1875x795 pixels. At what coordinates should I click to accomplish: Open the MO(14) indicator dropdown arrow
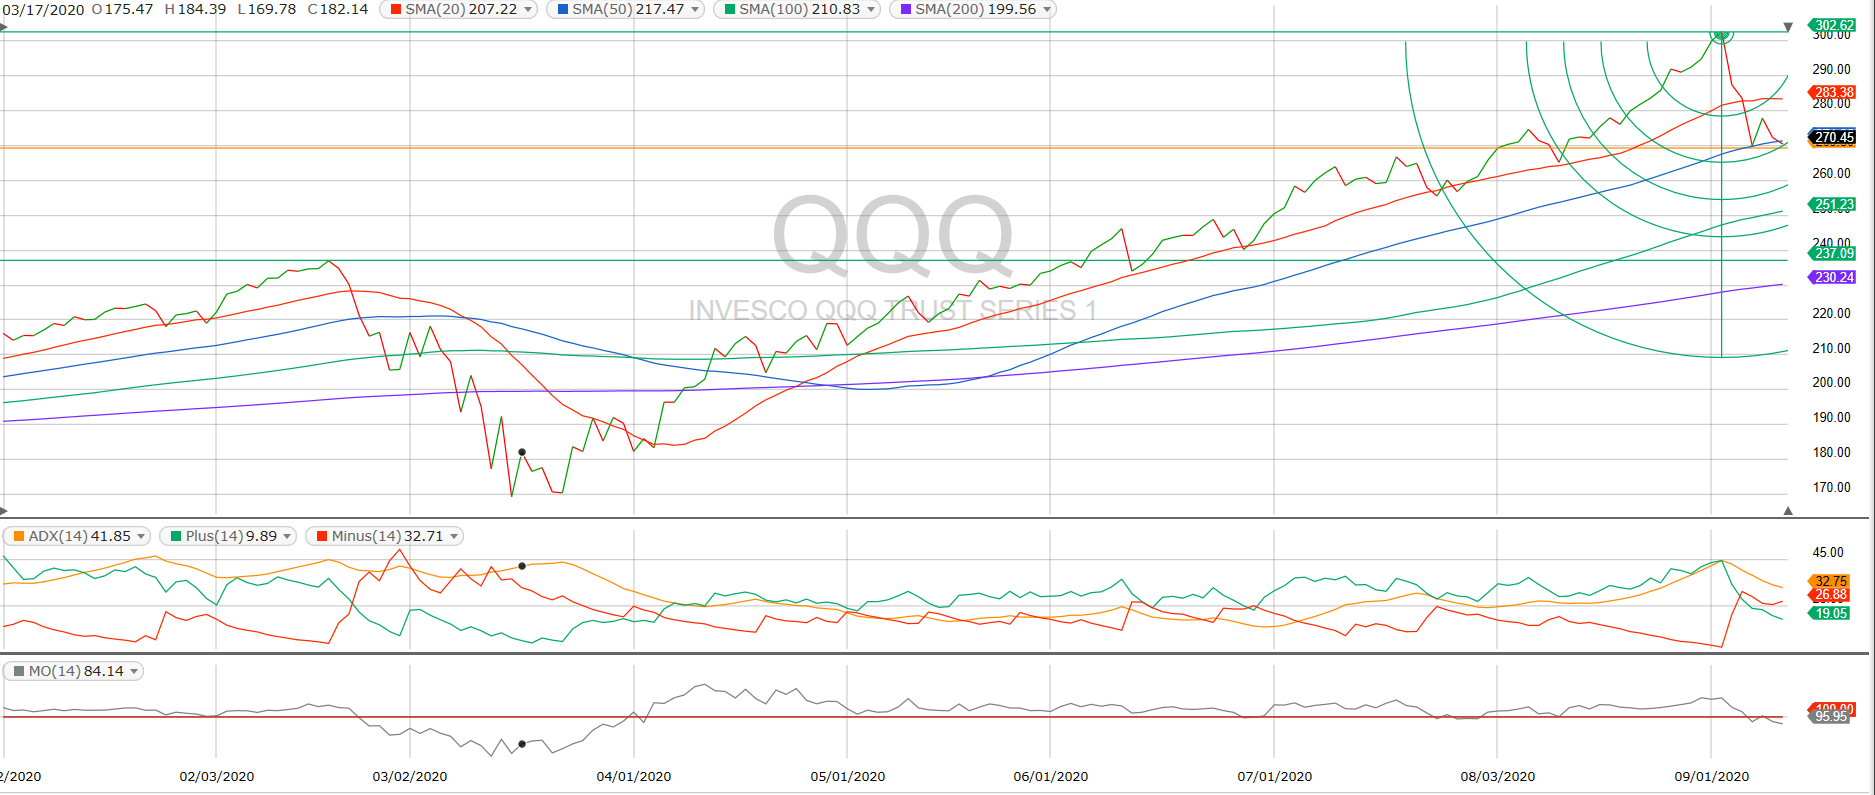[x=134, y=671]
